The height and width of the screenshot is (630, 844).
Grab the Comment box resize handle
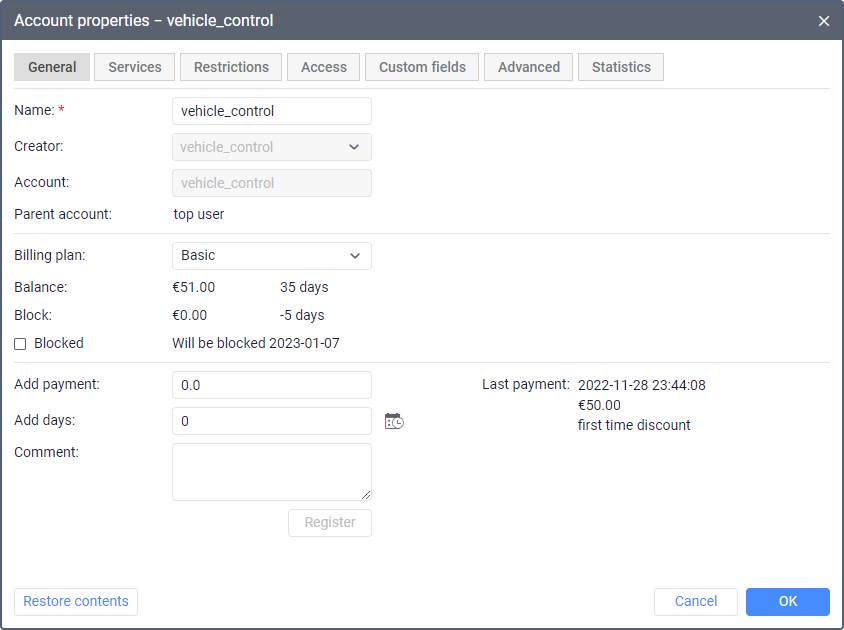point(366,495)
